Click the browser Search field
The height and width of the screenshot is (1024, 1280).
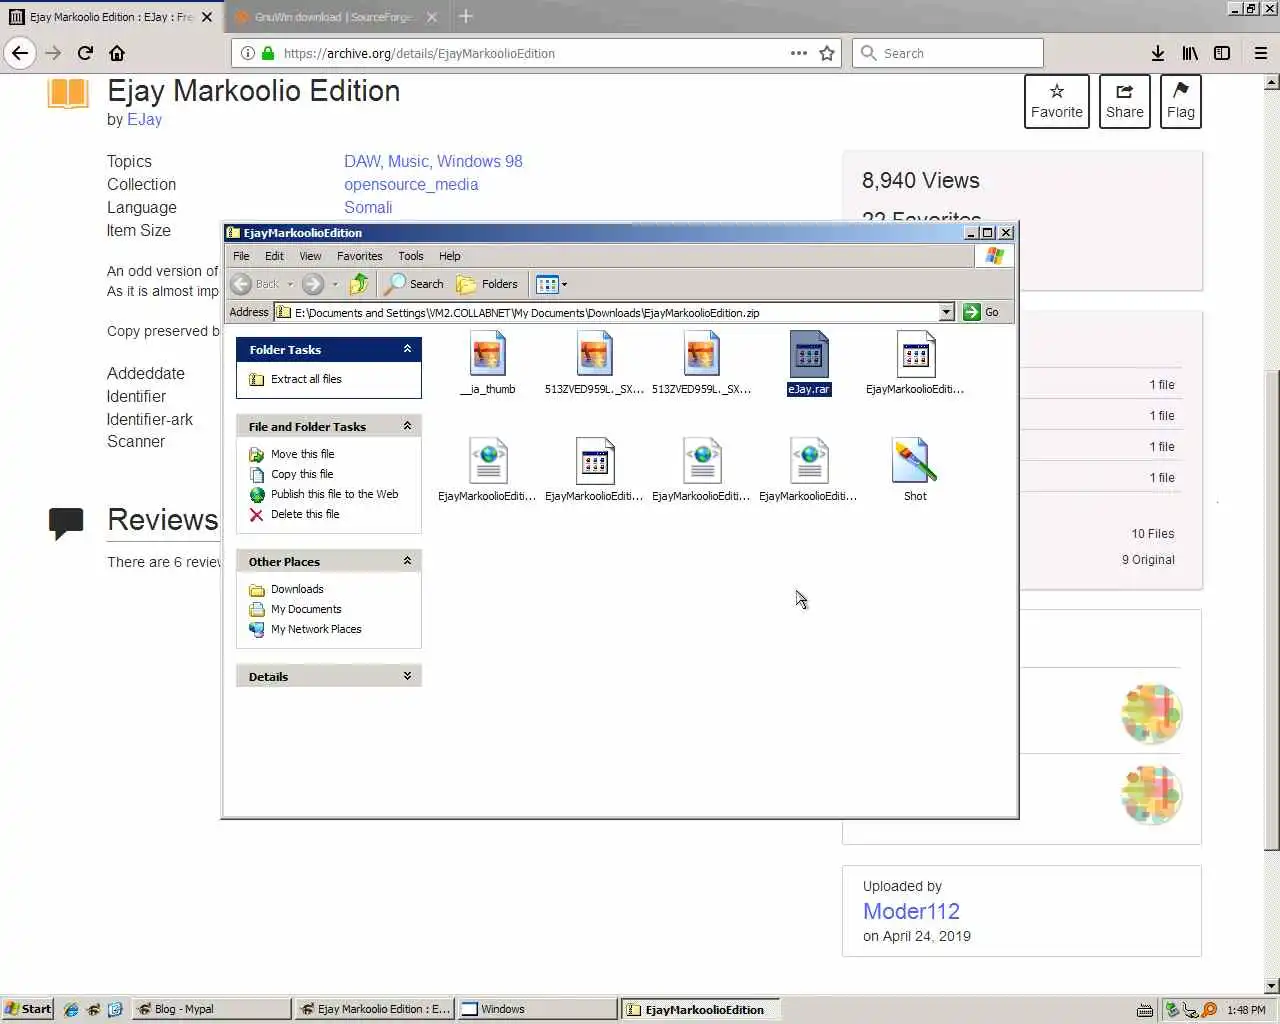tap(947, 53)
